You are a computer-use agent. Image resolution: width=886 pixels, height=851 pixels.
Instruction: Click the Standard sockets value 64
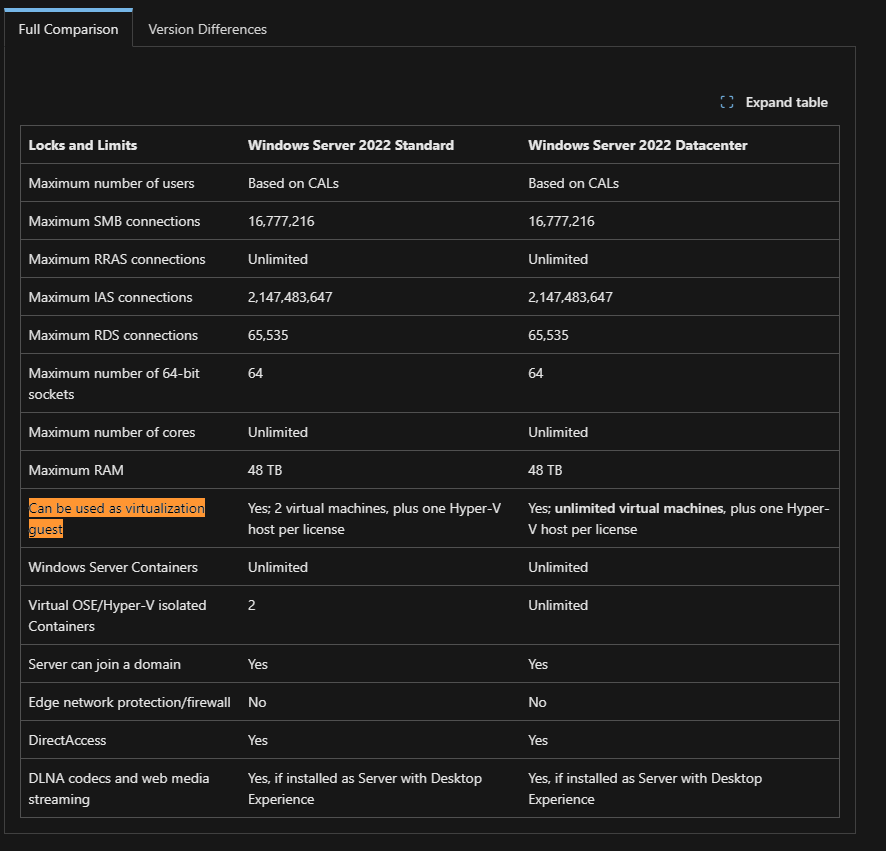click(255, 373)
